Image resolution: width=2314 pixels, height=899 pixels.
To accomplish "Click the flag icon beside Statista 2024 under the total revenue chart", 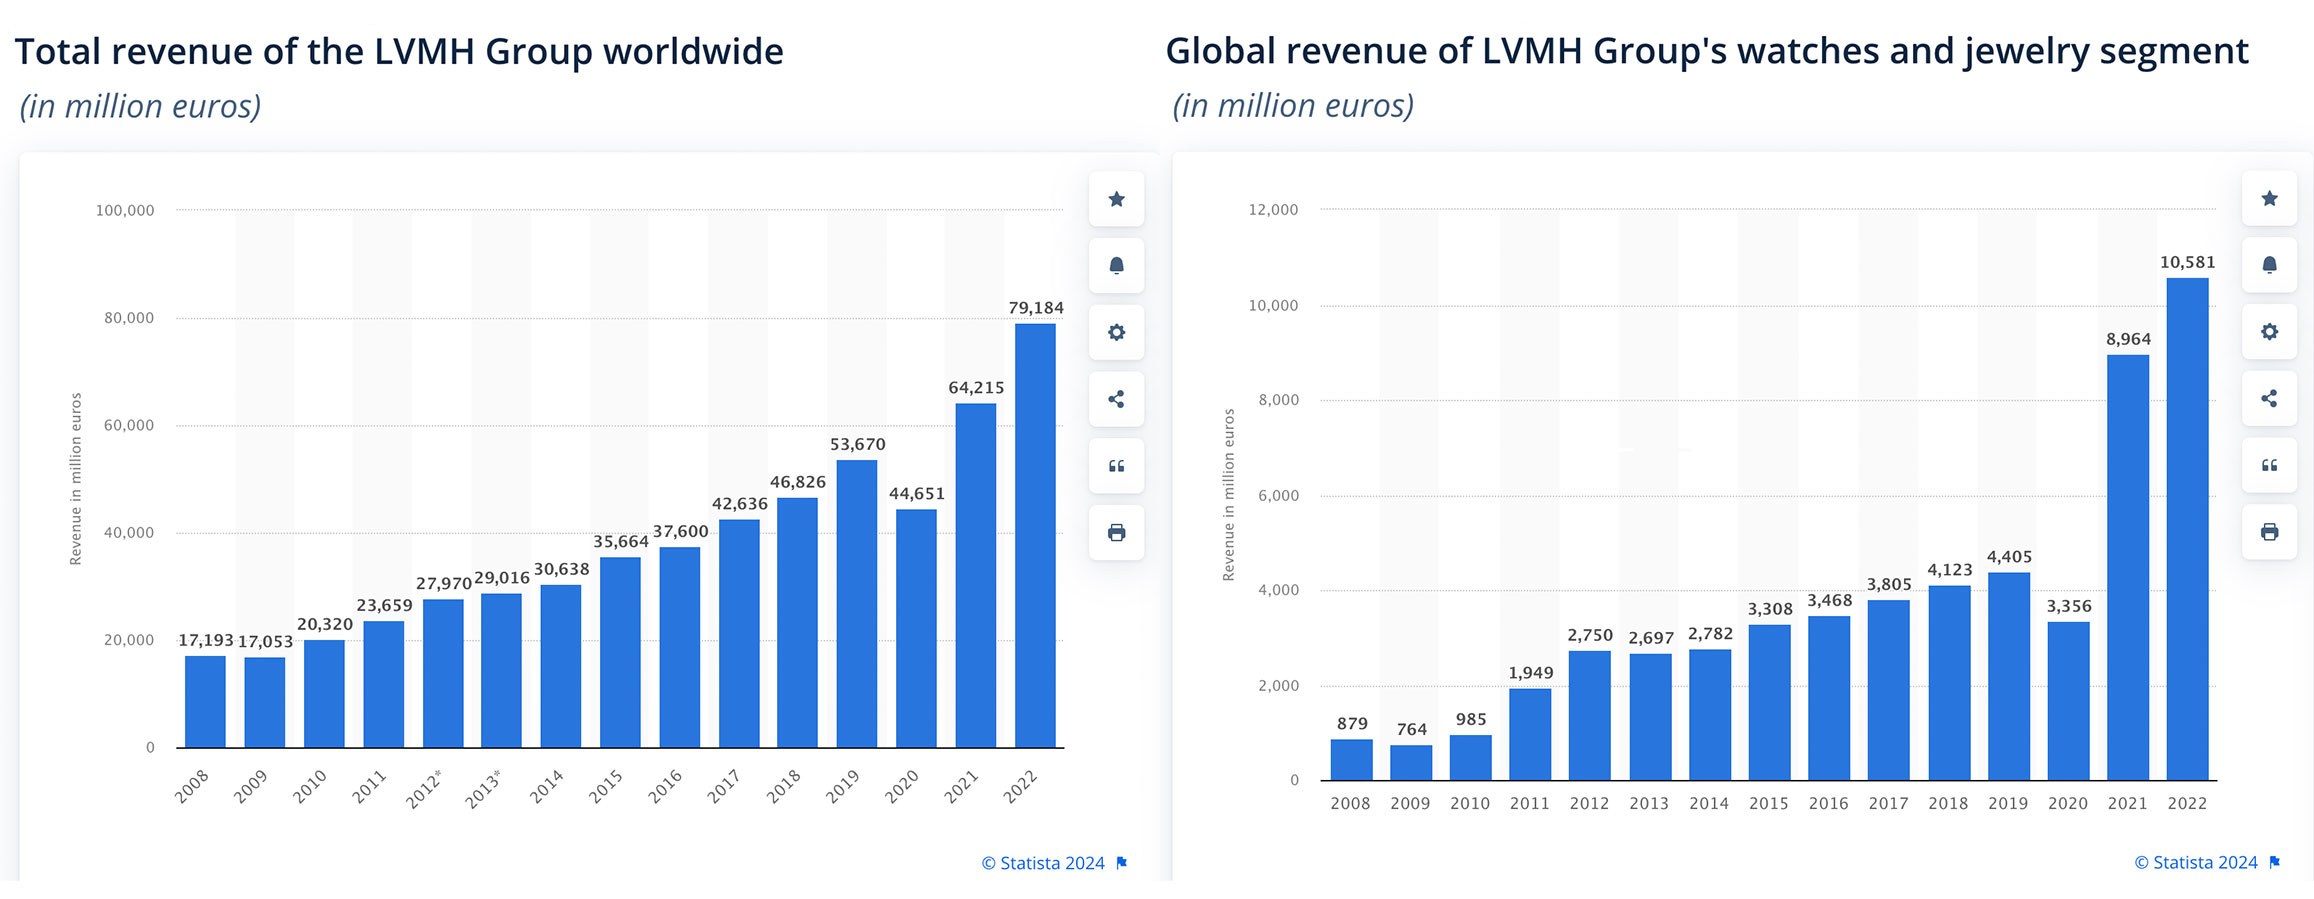I will [x=1122, y=863].
